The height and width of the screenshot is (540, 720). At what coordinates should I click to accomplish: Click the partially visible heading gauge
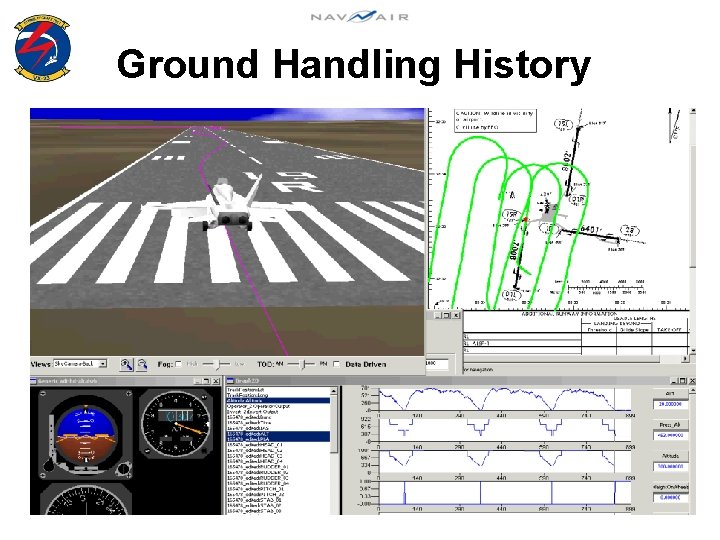click(x=85, y=500)
